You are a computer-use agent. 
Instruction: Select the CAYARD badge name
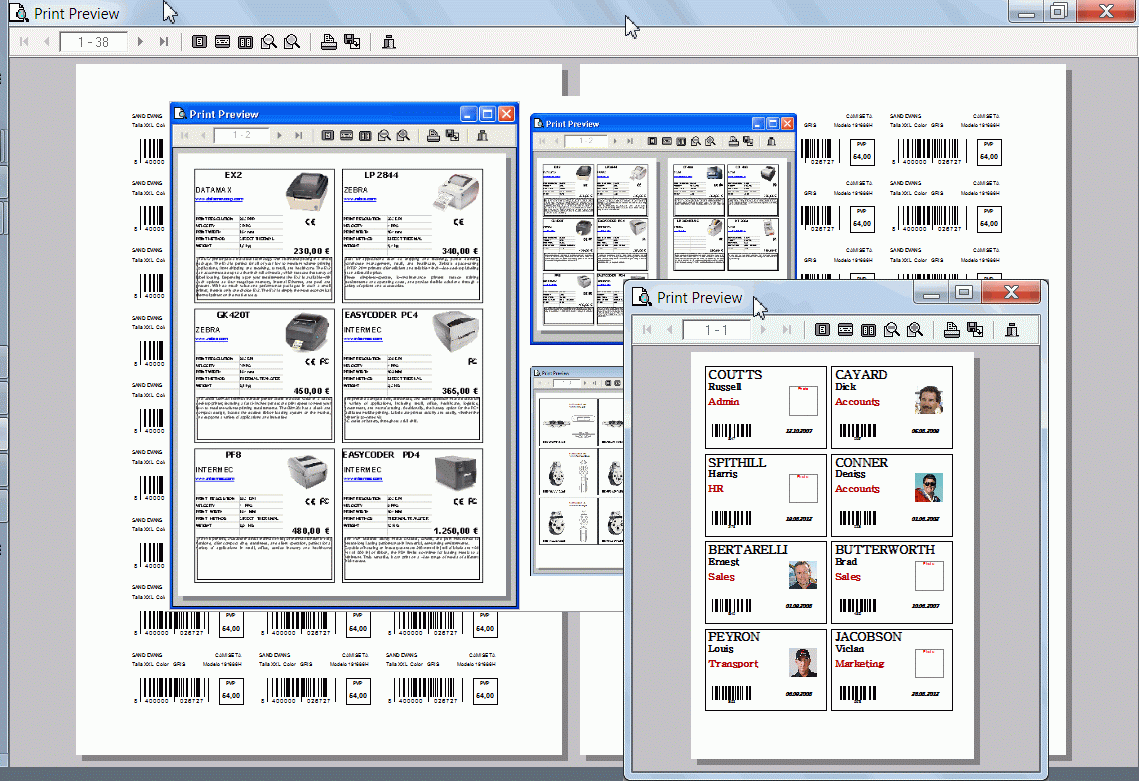pos(861,375)
